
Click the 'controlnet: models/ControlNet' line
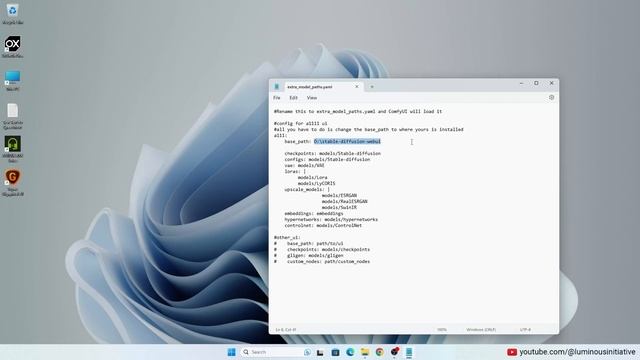point(323,225)
